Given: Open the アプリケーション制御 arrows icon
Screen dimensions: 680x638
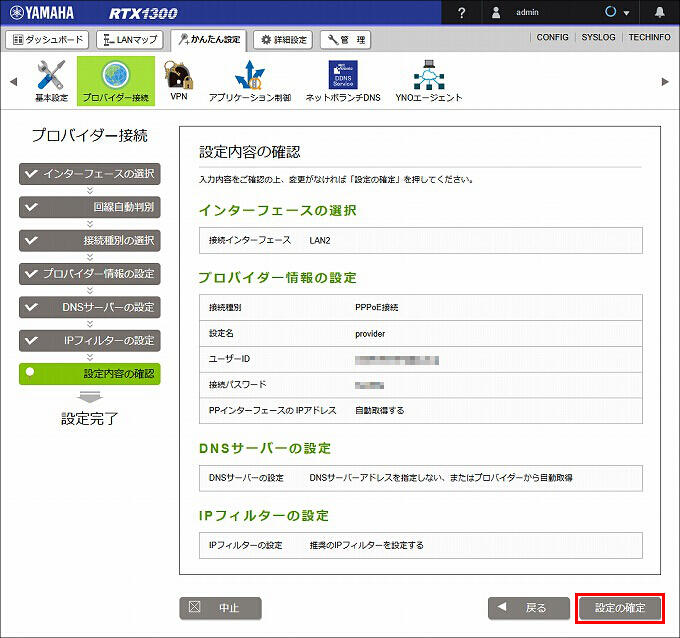Looking at the screenshot, I should point(249,75).
